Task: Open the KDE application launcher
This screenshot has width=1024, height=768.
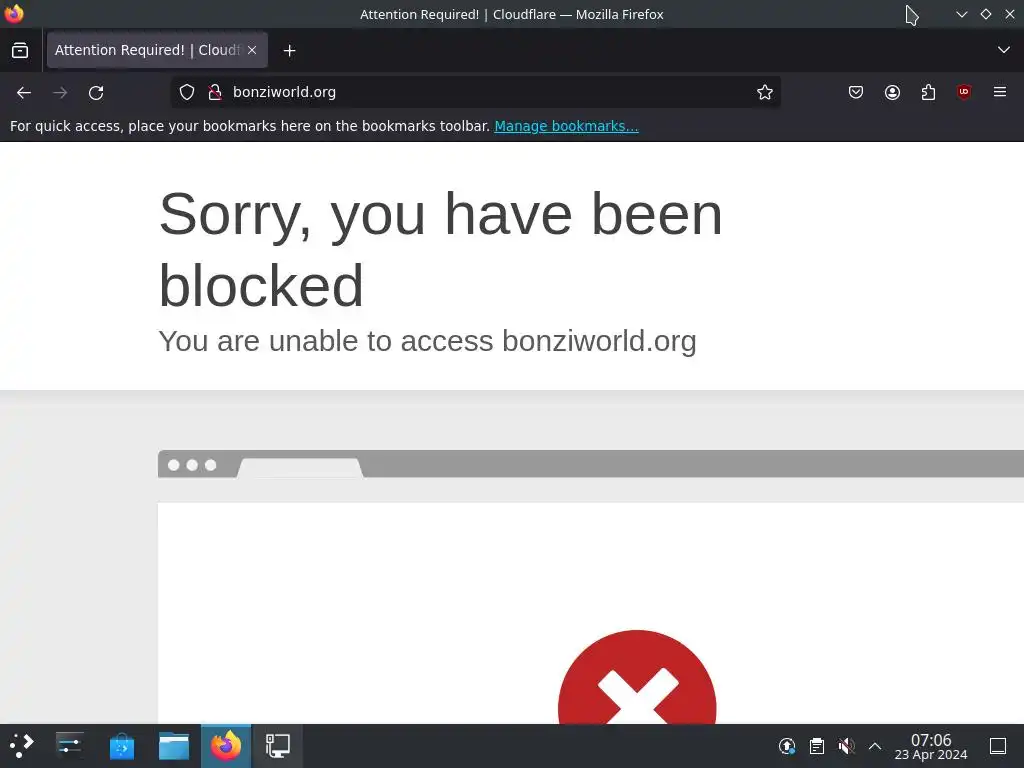Action: [22, 746]
